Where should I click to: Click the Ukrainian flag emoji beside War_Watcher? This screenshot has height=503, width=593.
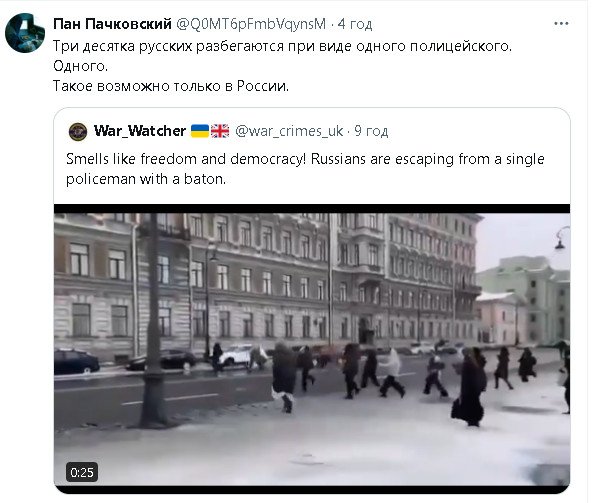[x=200, y=131]
